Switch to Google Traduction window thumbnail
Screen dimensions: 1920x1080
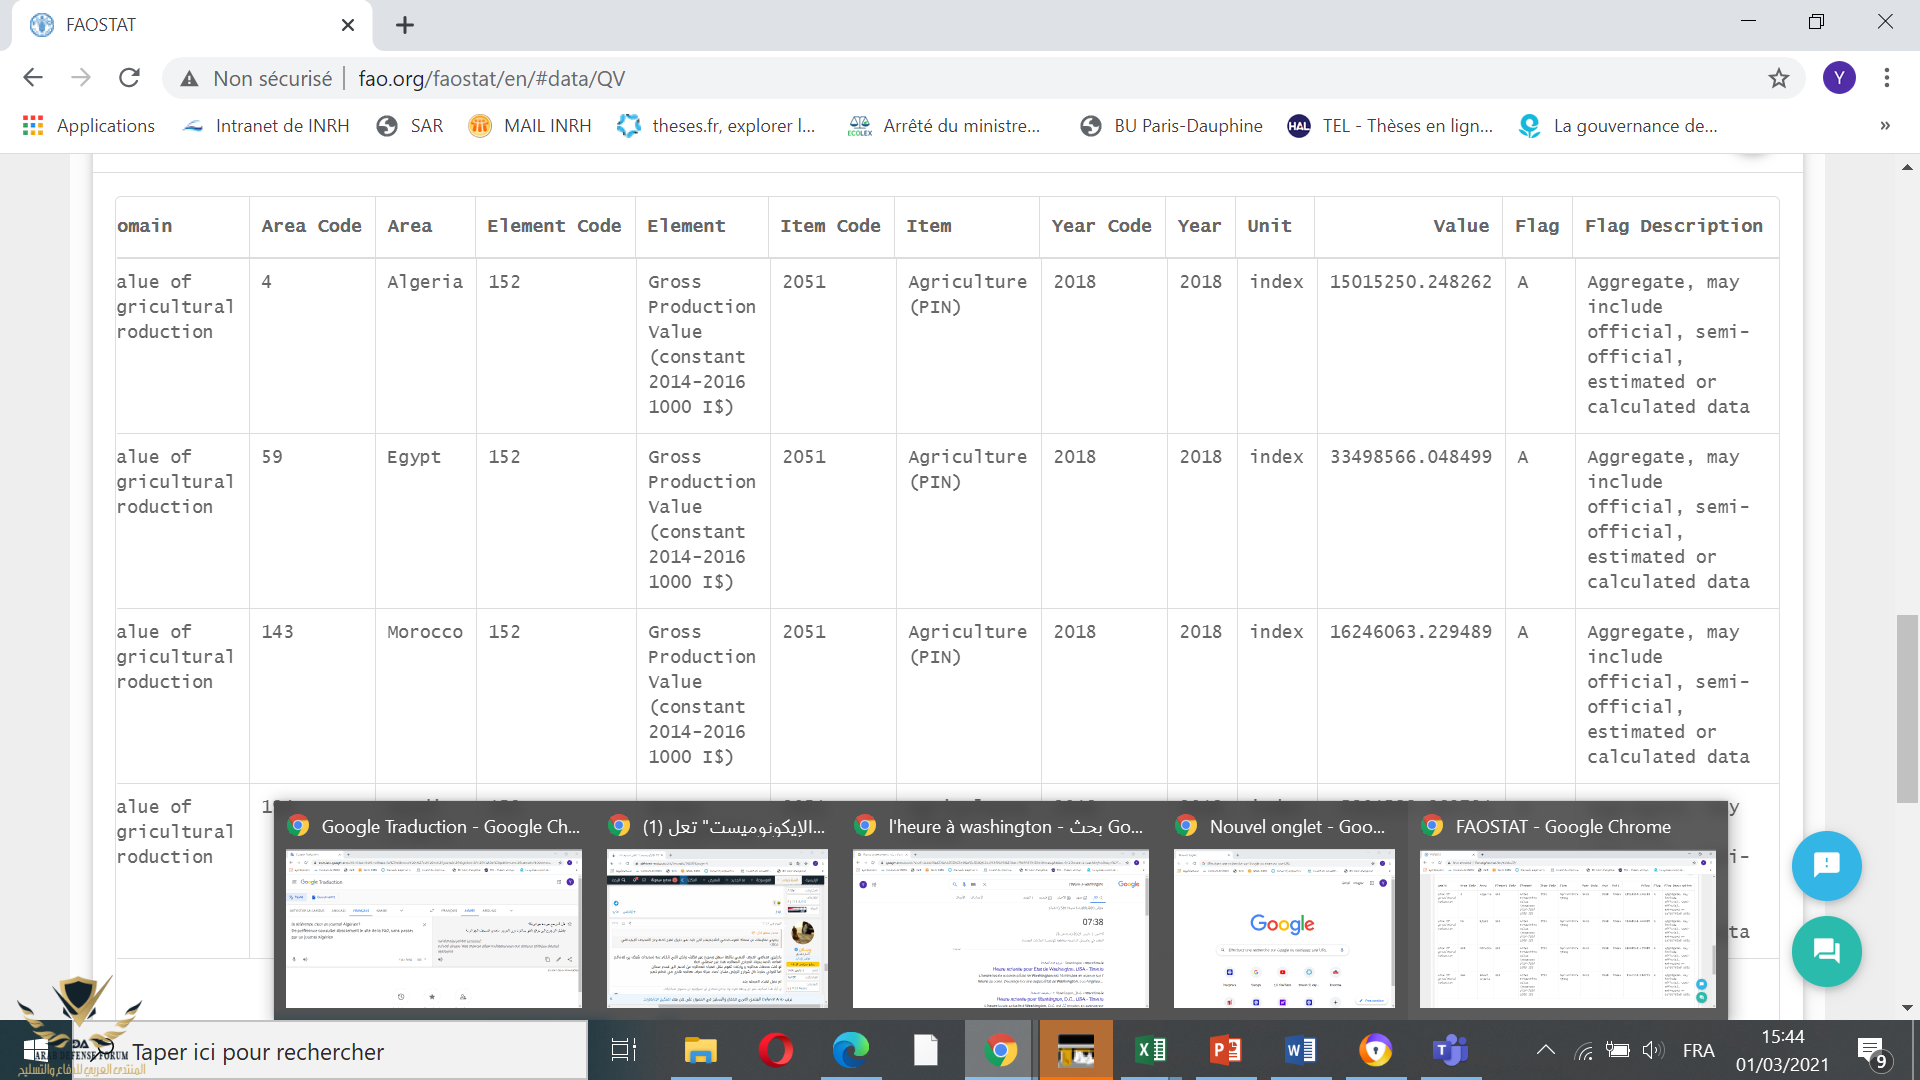[x=433, y=928]
